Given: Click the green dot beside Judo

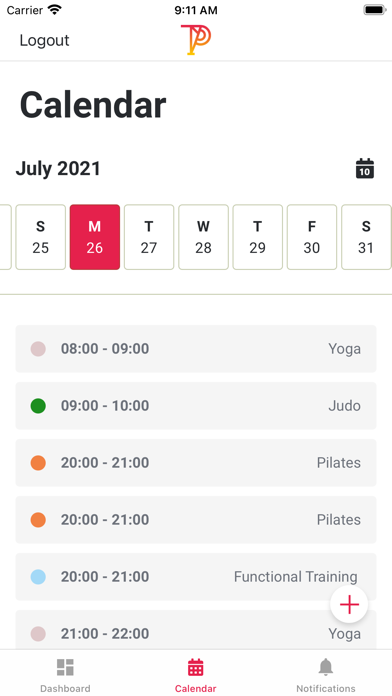Looking at the screenshot, I should pos(38,406).
